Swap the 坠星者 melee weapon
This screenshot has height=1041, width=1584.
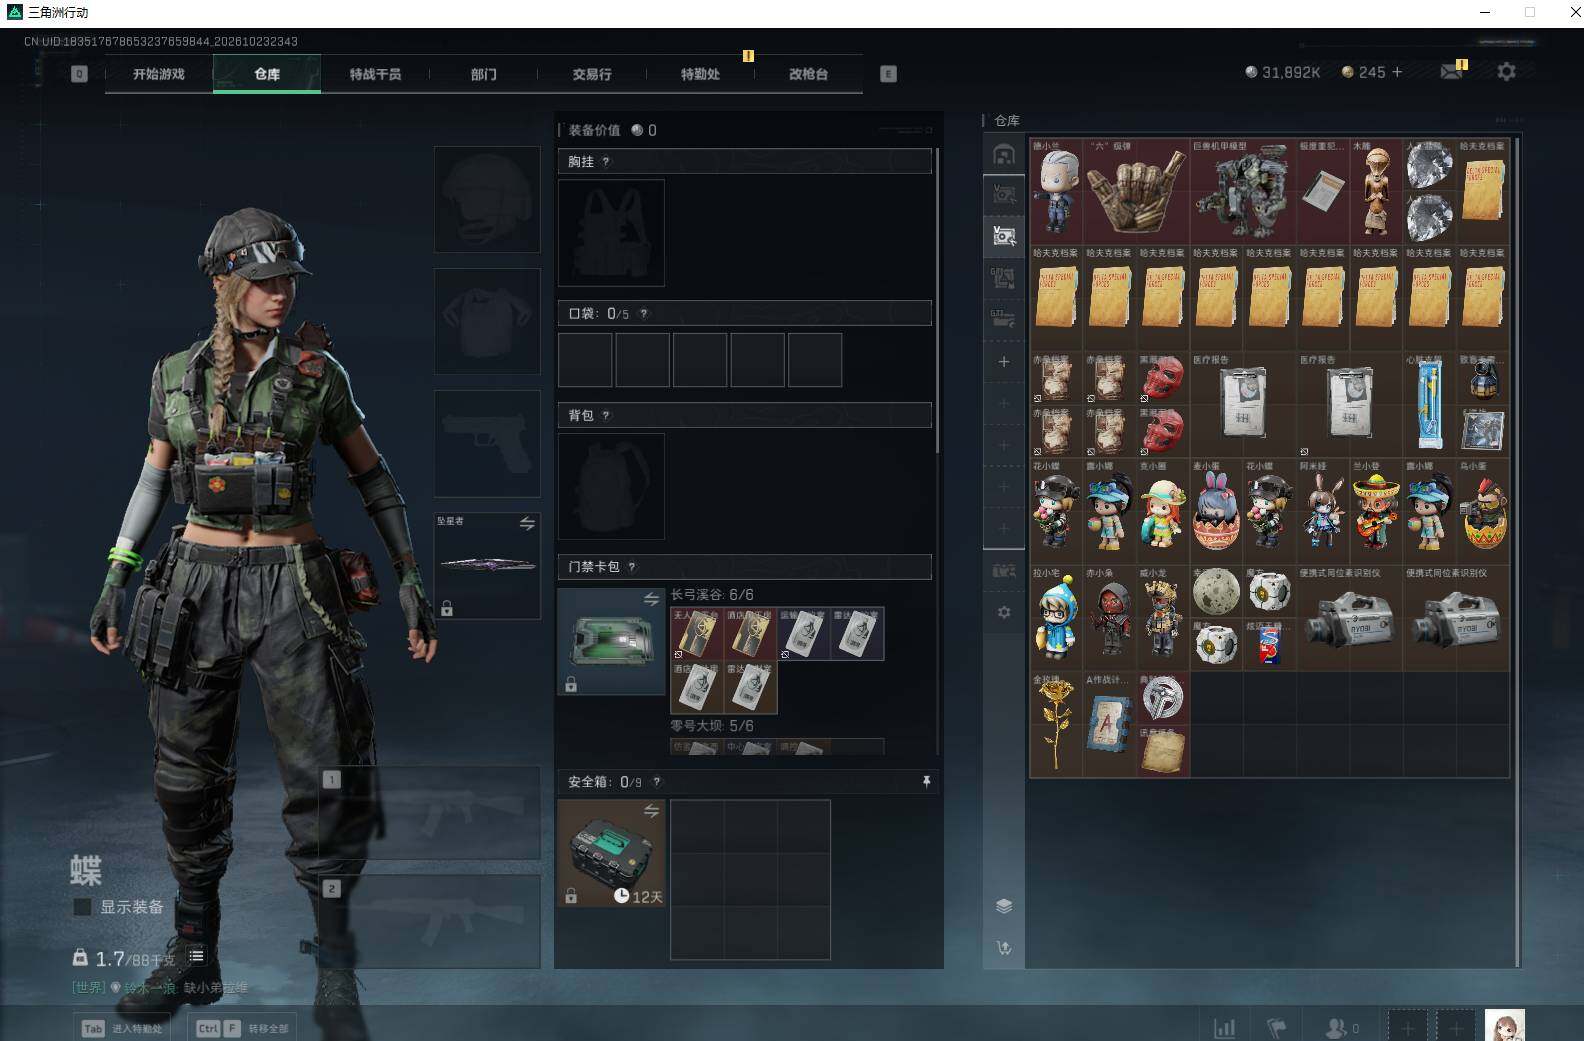[x=527, y=523]
